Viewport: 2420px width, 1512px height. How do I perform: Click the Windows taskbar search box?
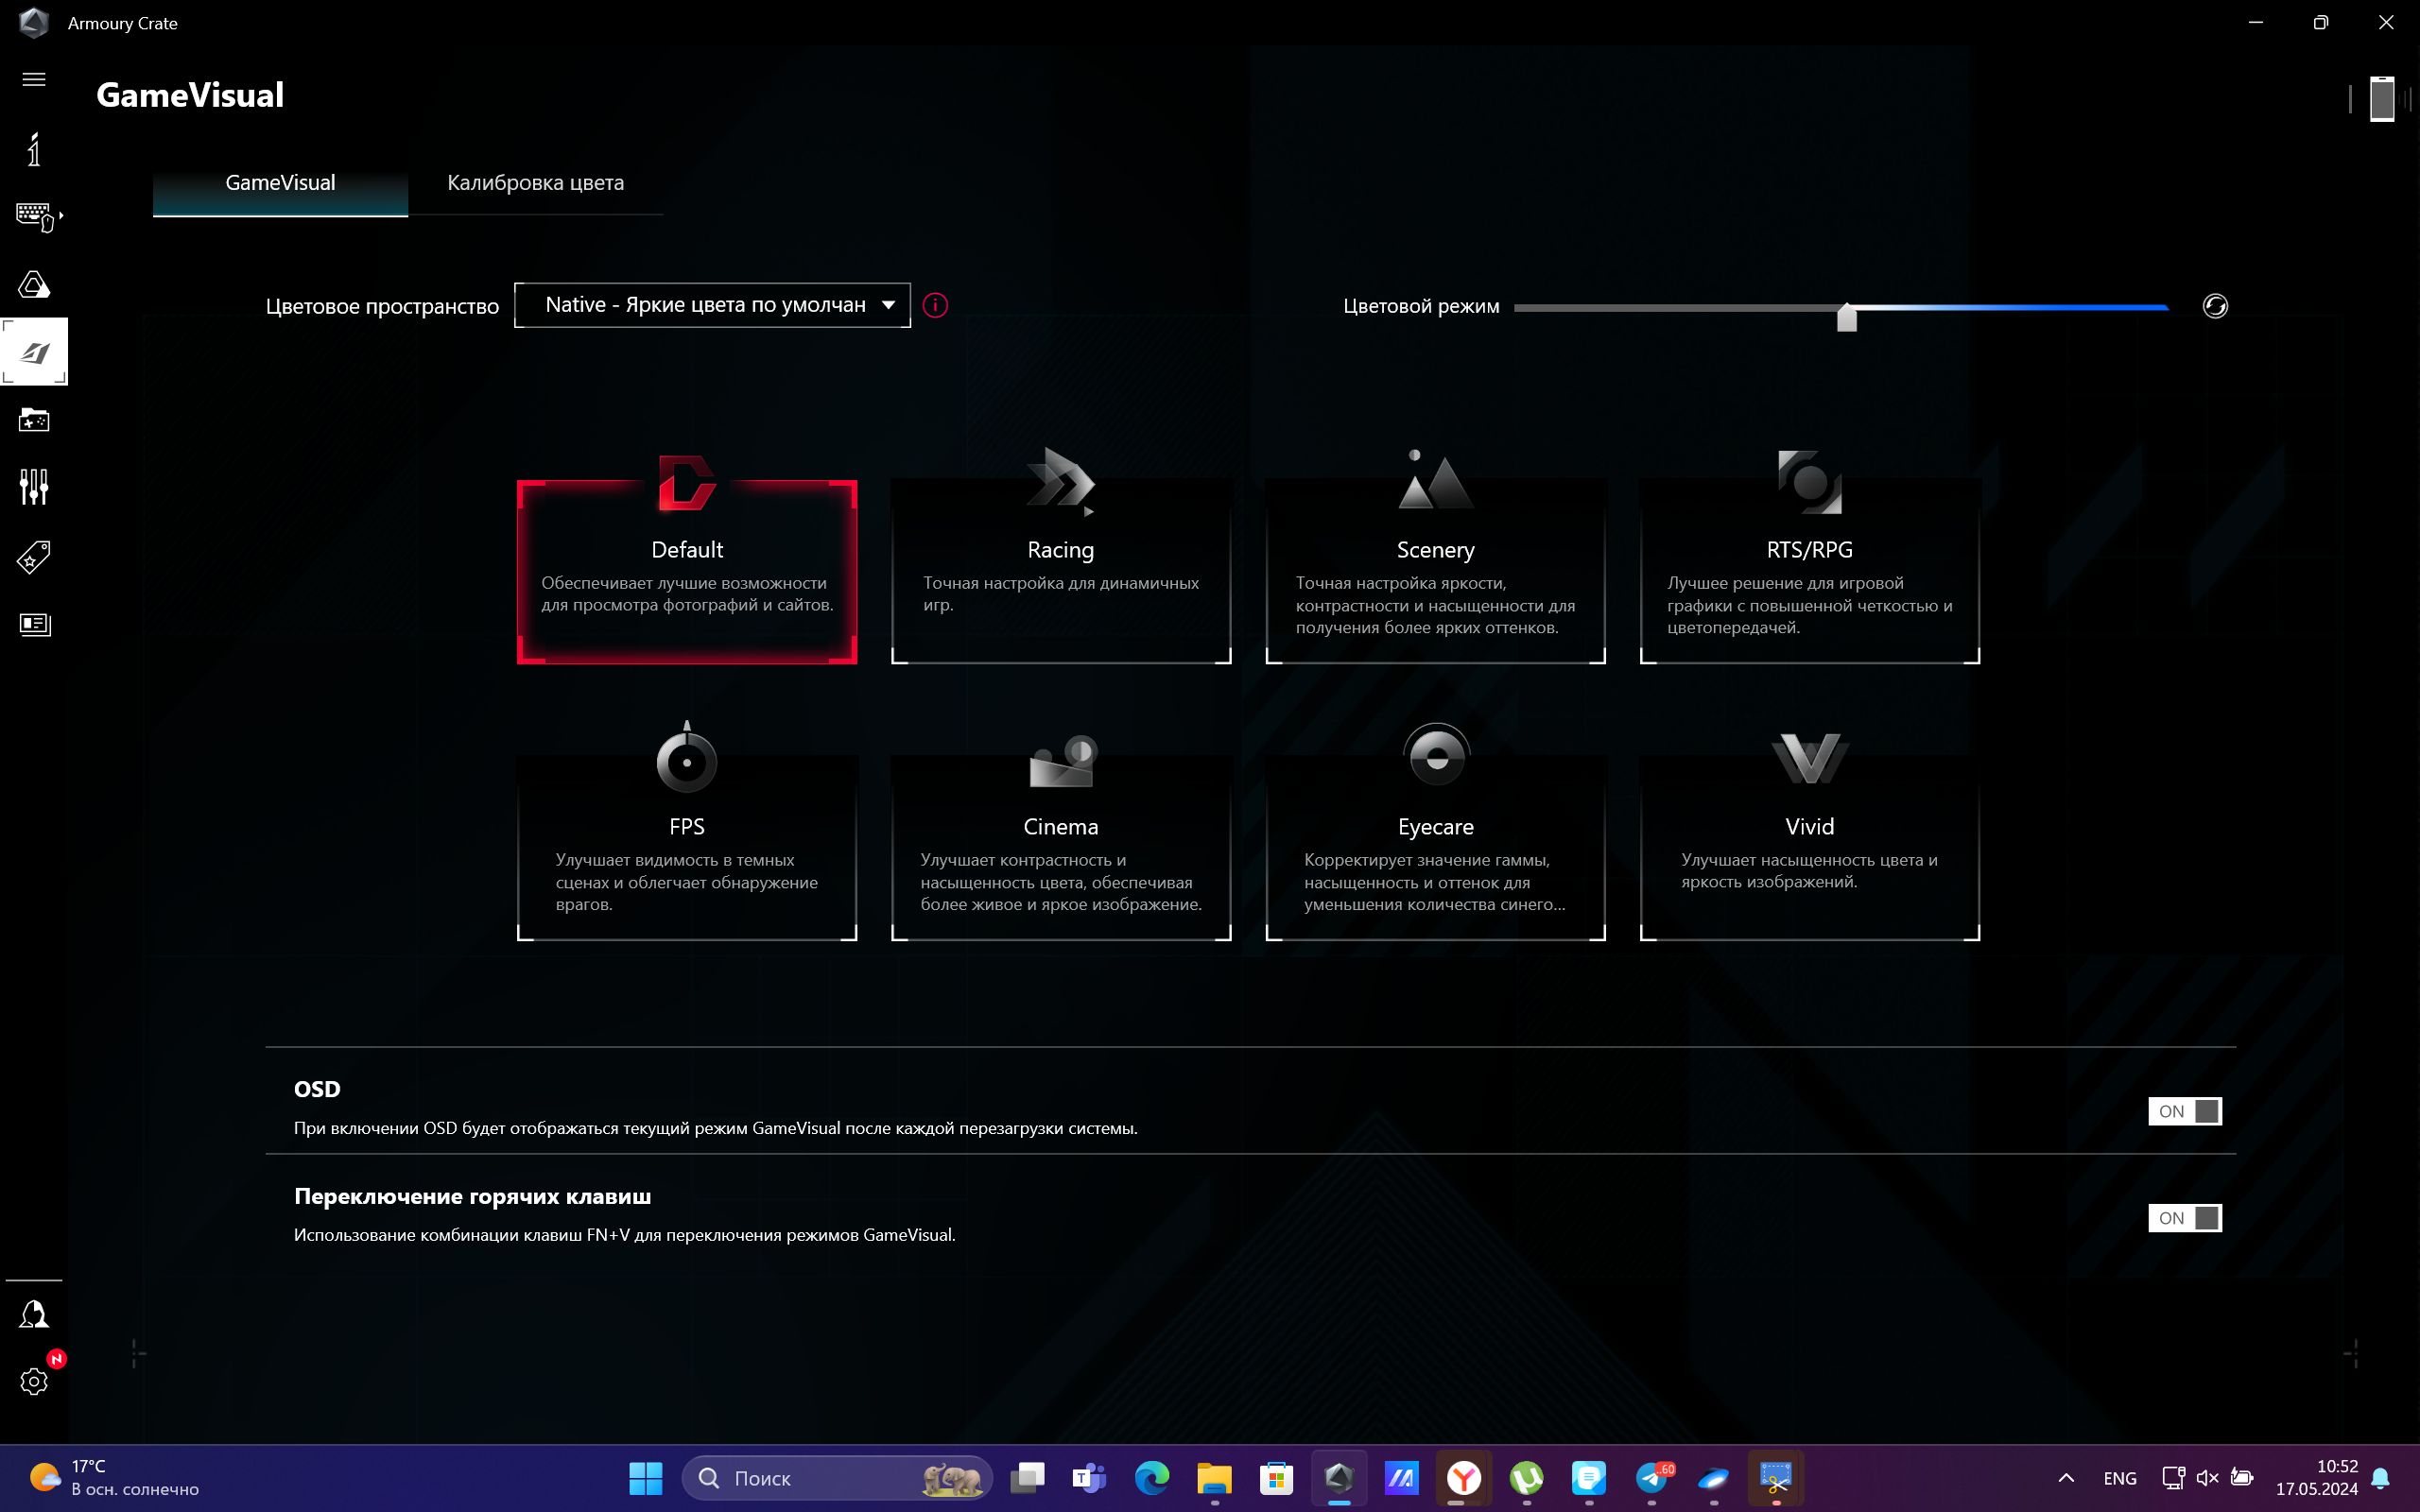coord(838,1478)
